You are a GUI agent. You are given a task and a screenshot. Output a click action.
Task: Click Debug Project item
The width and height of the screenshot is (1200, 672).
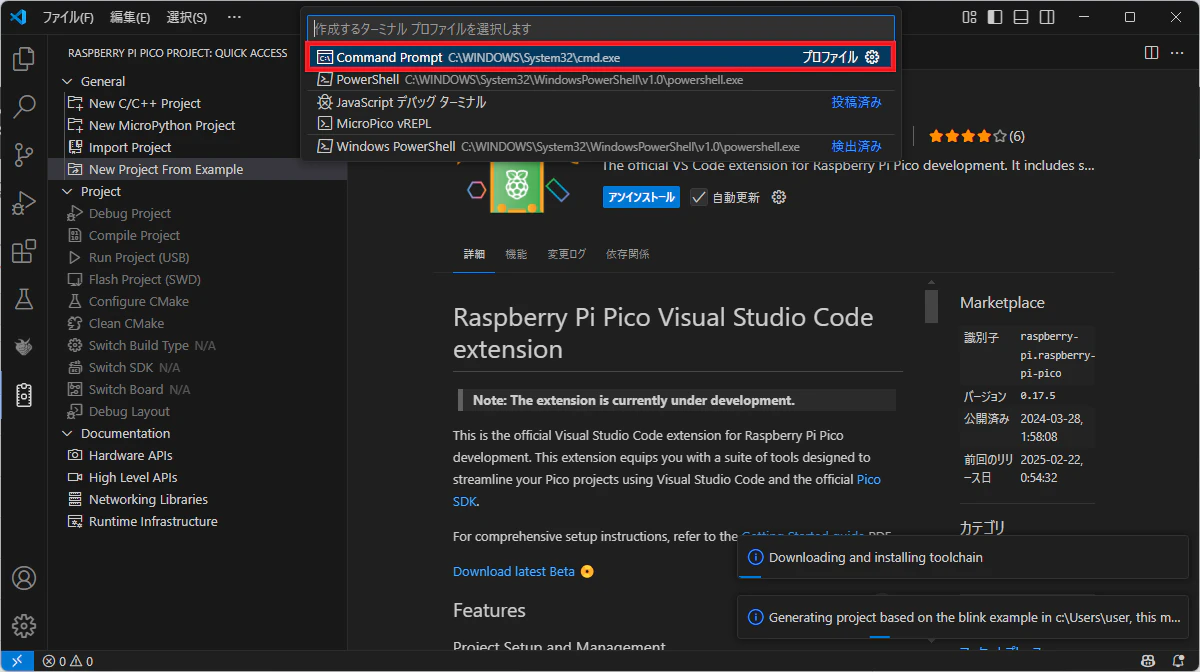click(129, 213)
